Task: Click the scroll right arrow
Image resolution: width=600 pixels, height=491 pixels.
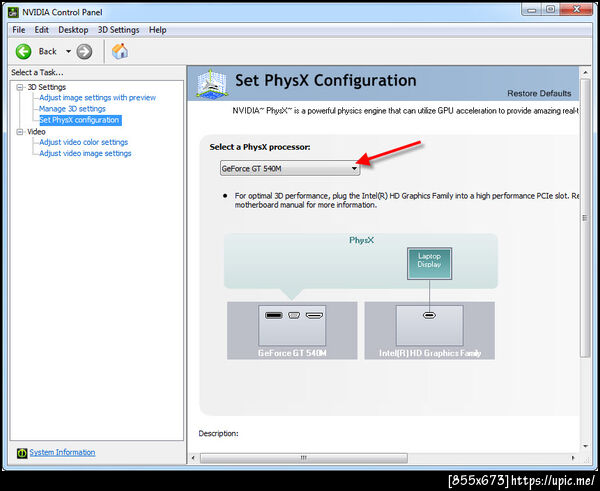Action: coord(573,458)
